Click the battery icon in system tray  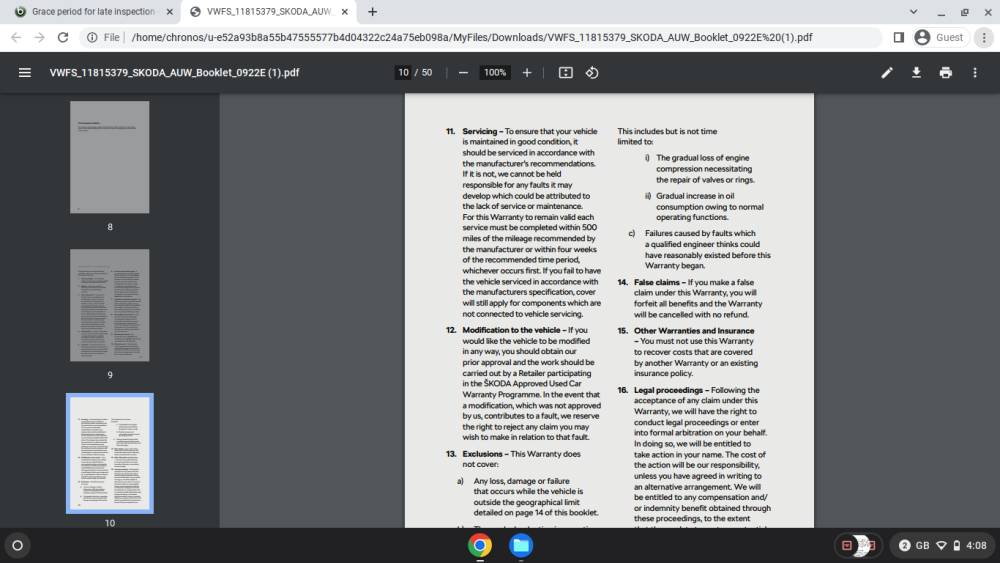(957, 545)
